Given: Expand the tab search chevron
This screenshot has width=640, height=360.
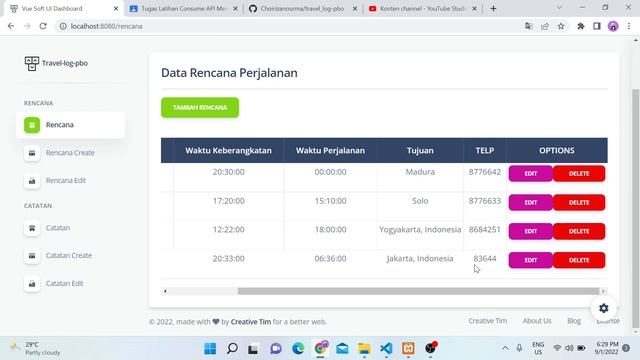Looking at the screenshot, I should (560, 8).
